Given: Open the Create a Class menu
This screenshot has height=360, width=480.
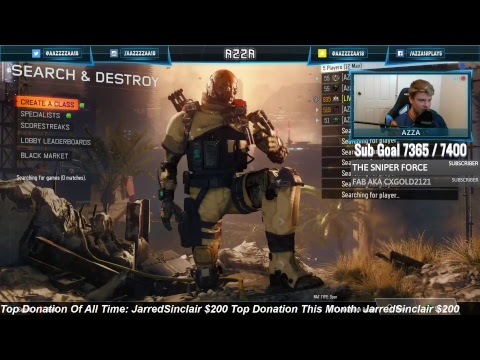Looking at the screenshot, I should [47, 103].
